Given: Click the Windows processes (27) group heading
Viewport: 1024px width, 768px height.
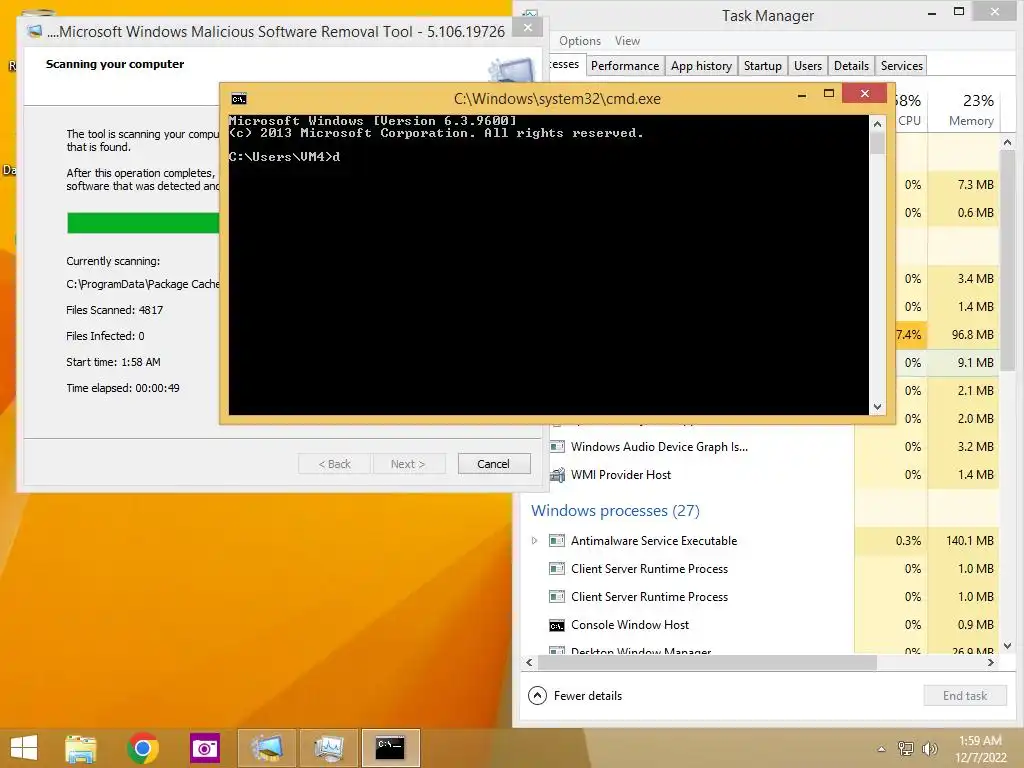Looking at the screenshot, I should 615,511.
